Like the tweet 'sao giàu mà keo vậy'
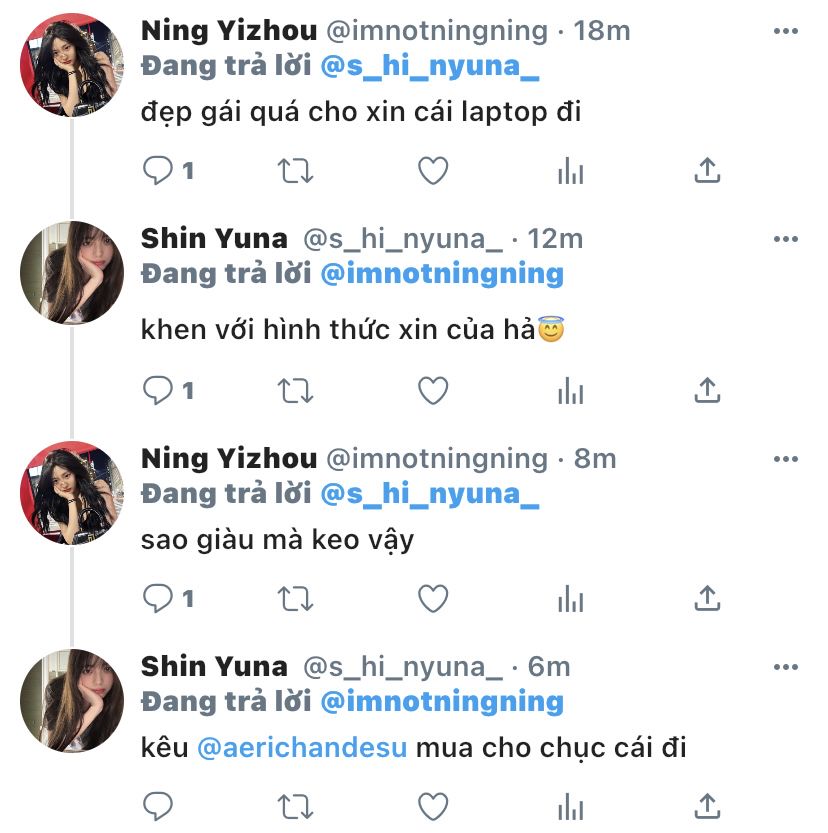Screen dimensions: 828x833 point(432,599)
